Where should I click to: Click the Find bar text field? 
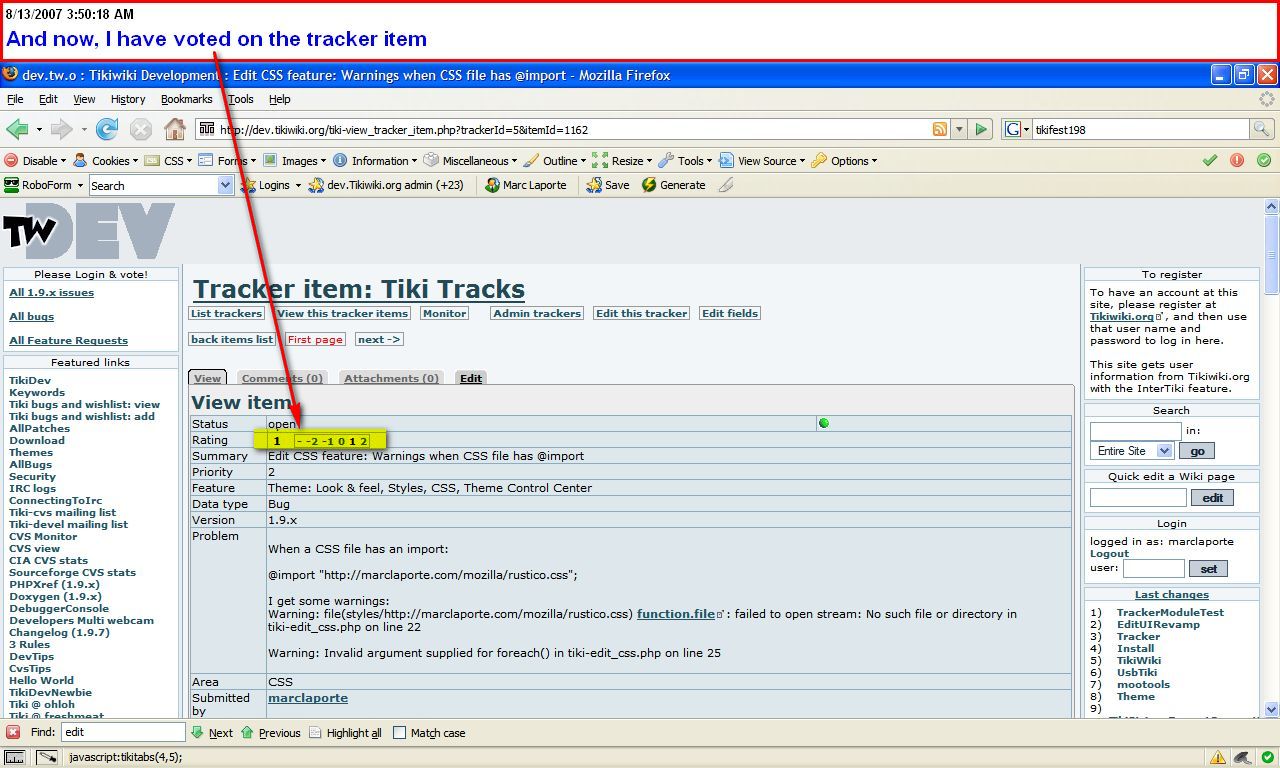pos(123,732)
